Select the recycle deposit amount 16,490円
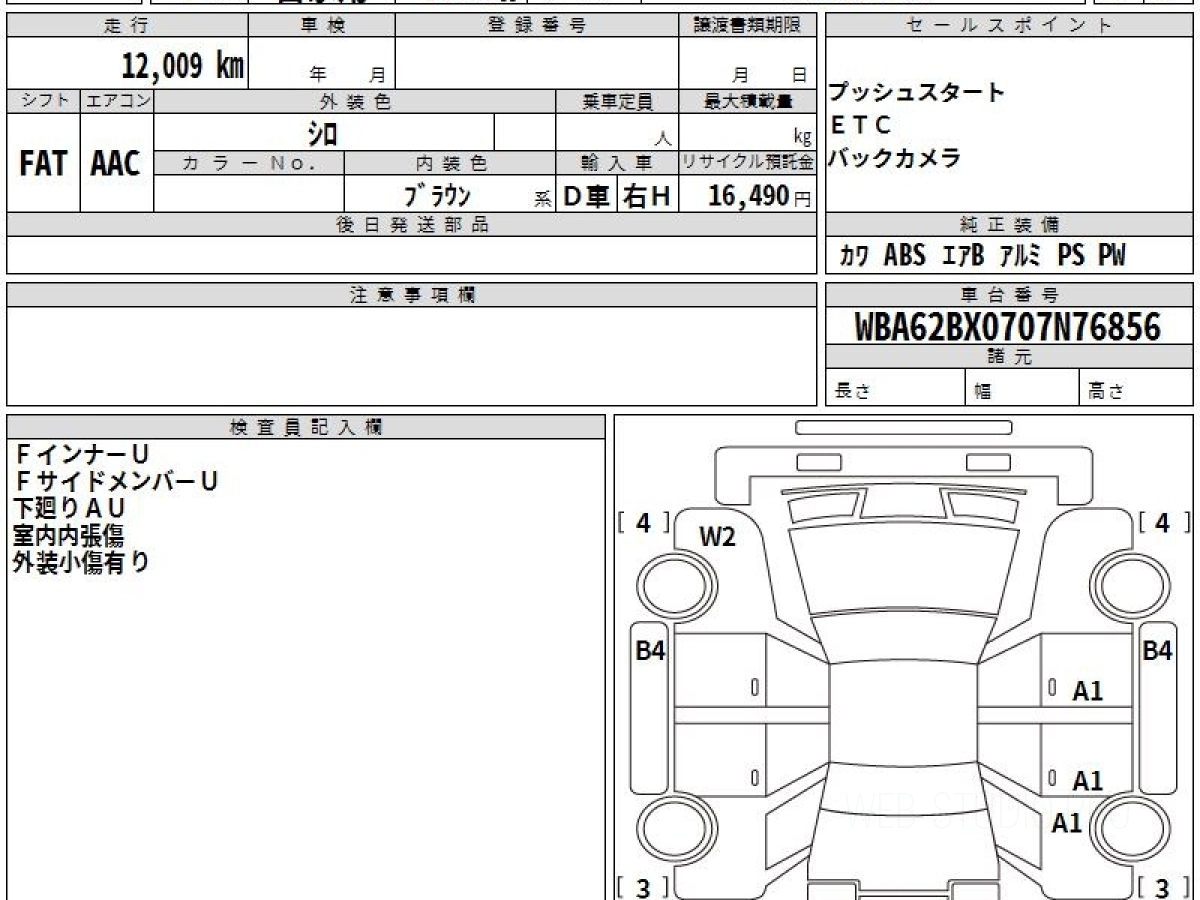Screen dimensions: 1200x900 coord(760,197)
